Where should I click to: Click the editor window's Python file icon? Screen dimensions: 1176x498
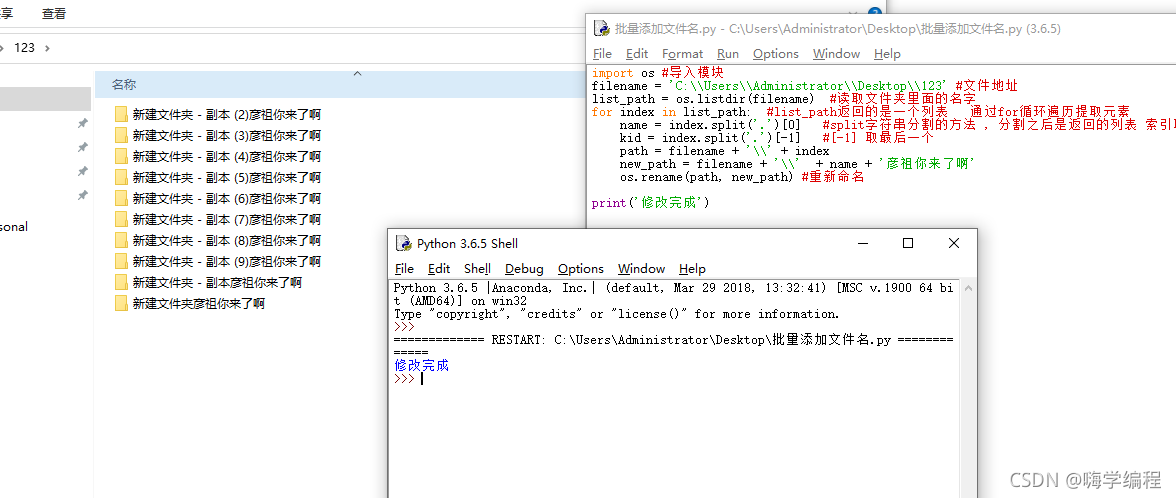(602, 28)
